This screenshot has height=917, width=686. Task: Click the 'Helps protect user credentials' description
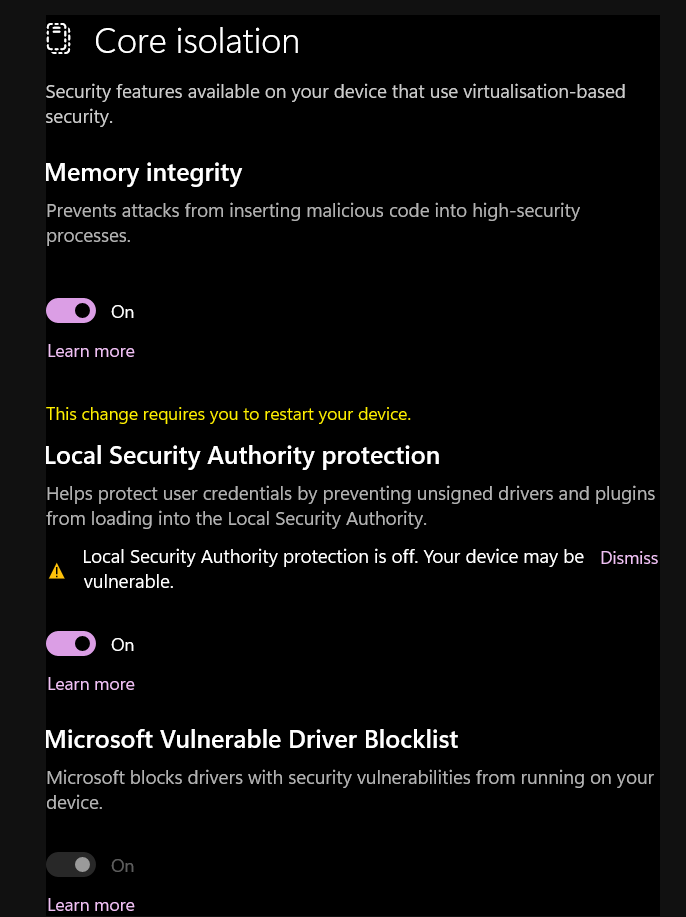click(x=350, y=506)
